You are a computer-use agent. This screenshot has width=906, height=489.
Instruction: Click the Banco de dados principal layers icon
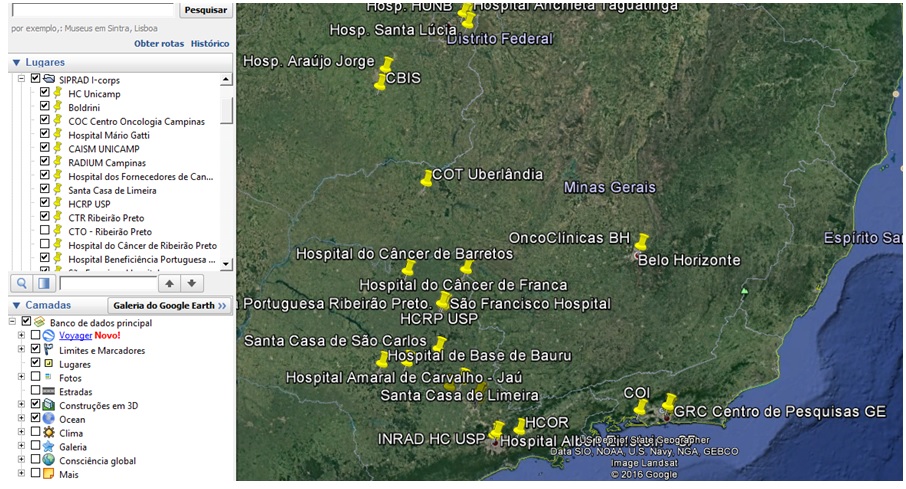39,322
